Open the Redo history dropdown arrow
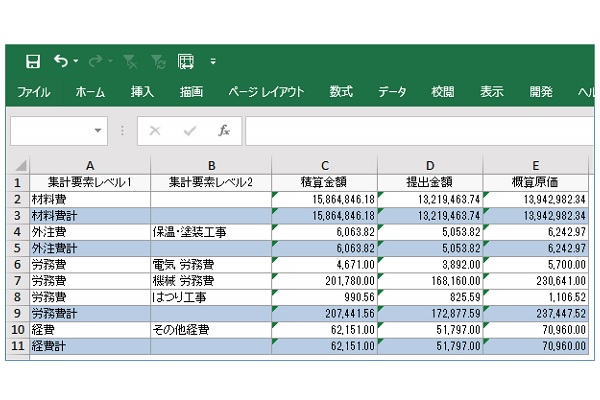 click(x=110, y=61)
